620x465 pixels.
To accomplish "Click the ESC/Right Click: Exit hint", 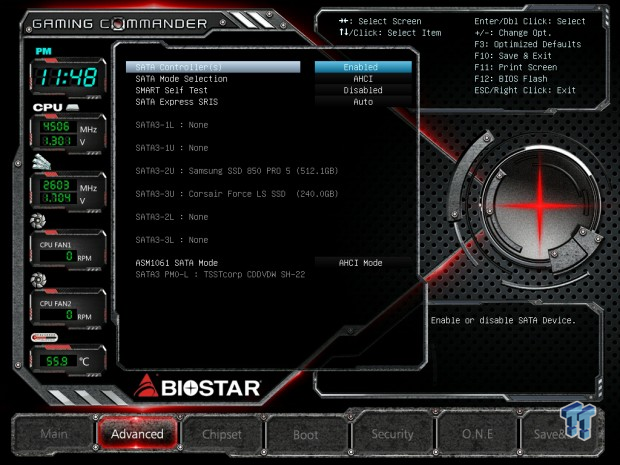I will (525, 90).
